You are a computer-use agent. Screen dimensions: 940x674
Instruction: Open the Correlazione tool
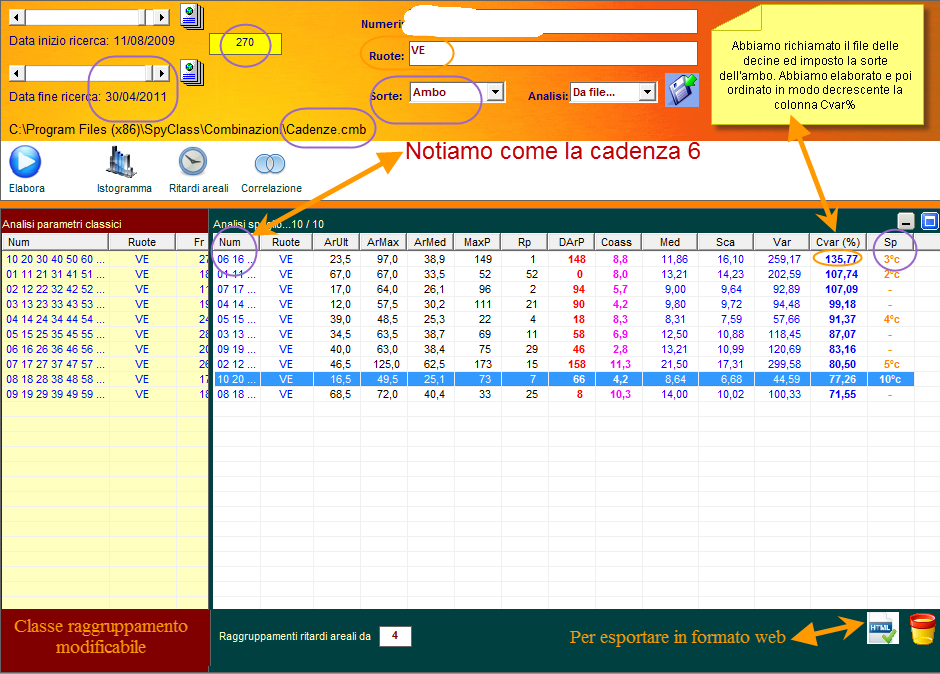pyautogui.click(x=270, y=163)
